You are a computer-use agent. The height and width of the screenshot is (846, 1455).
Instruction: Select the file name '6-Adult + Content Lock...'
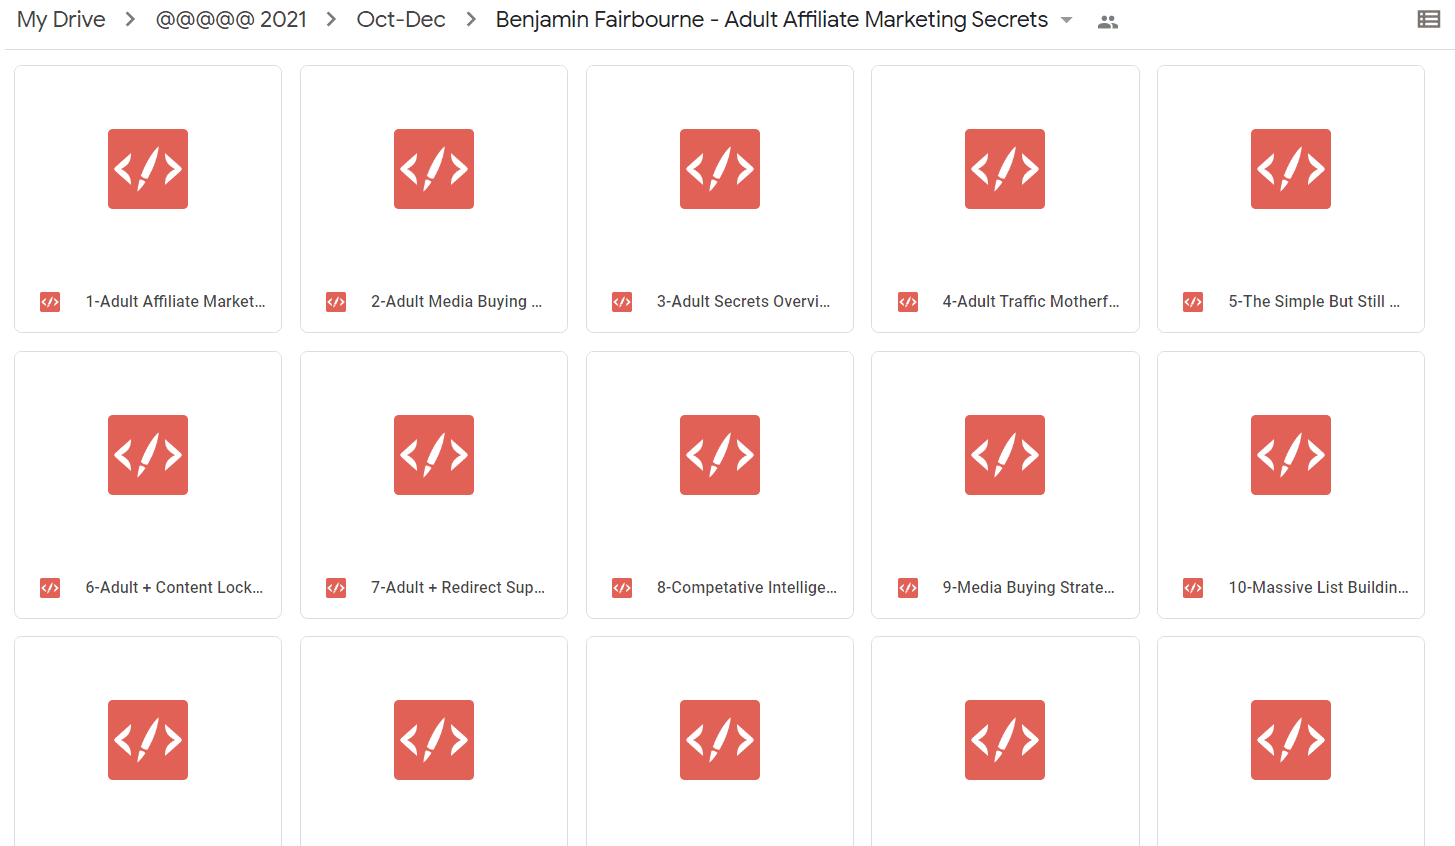[x=175, y=587]
